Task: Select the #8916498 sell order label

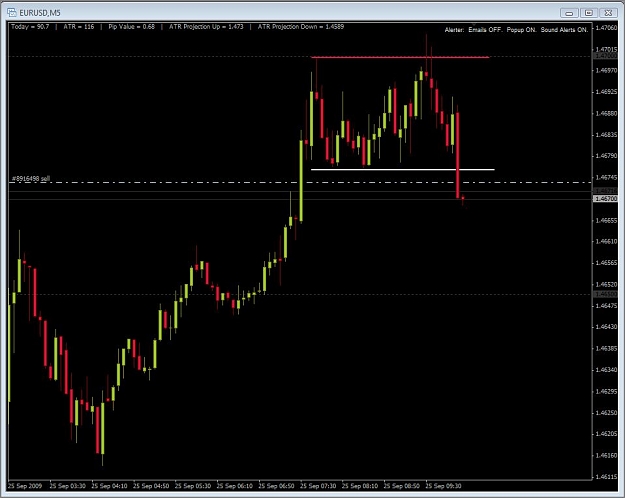Action: point(31,179)
